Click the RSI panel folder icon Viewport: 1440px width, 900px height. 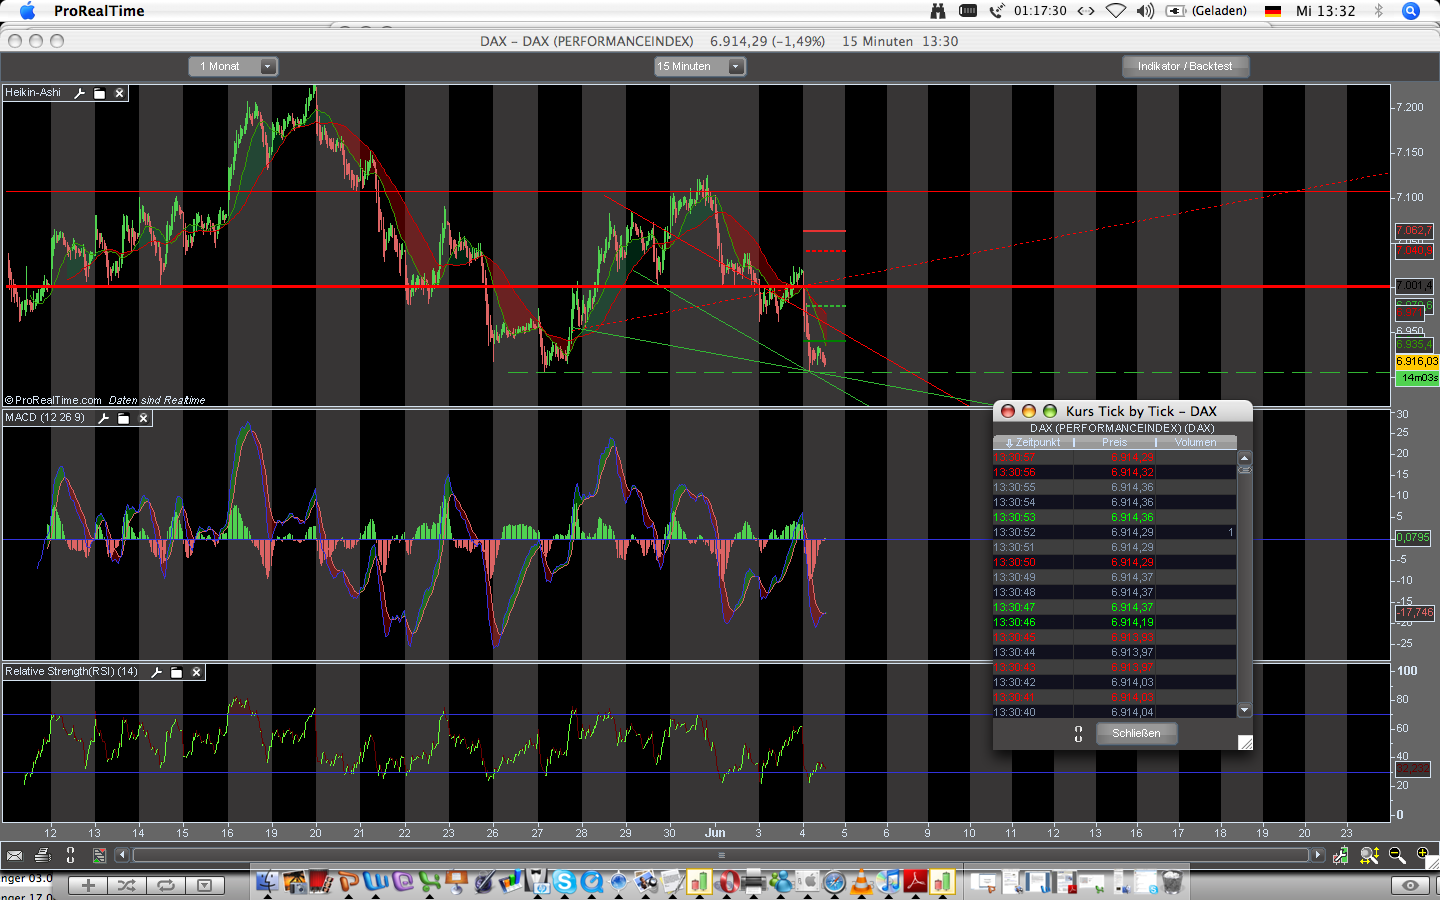[x=177, y=672]
